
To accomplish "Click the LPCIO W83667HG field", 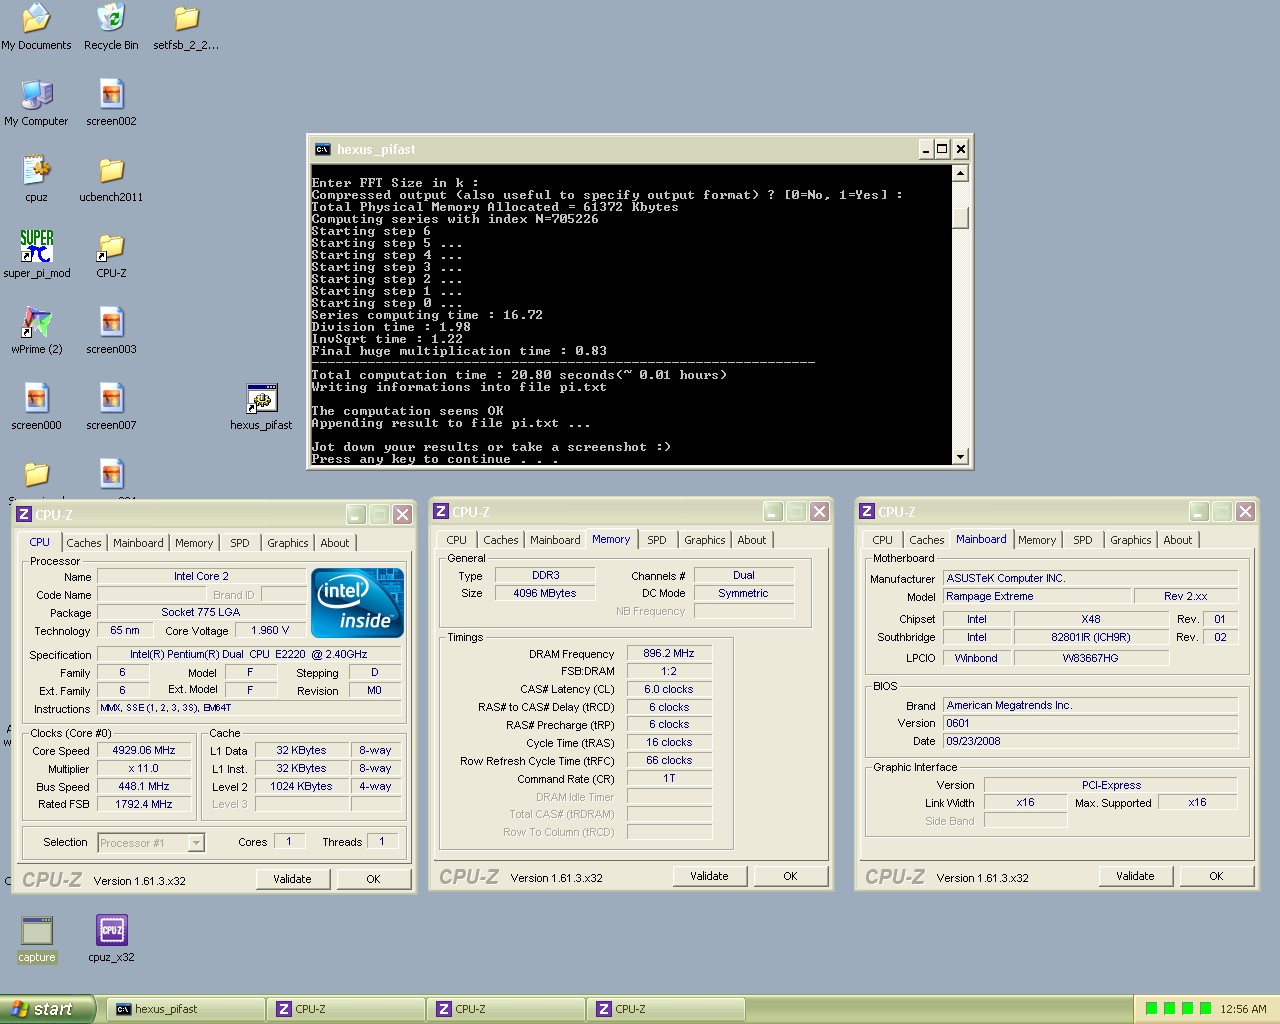I will (x=1091, y=658).
